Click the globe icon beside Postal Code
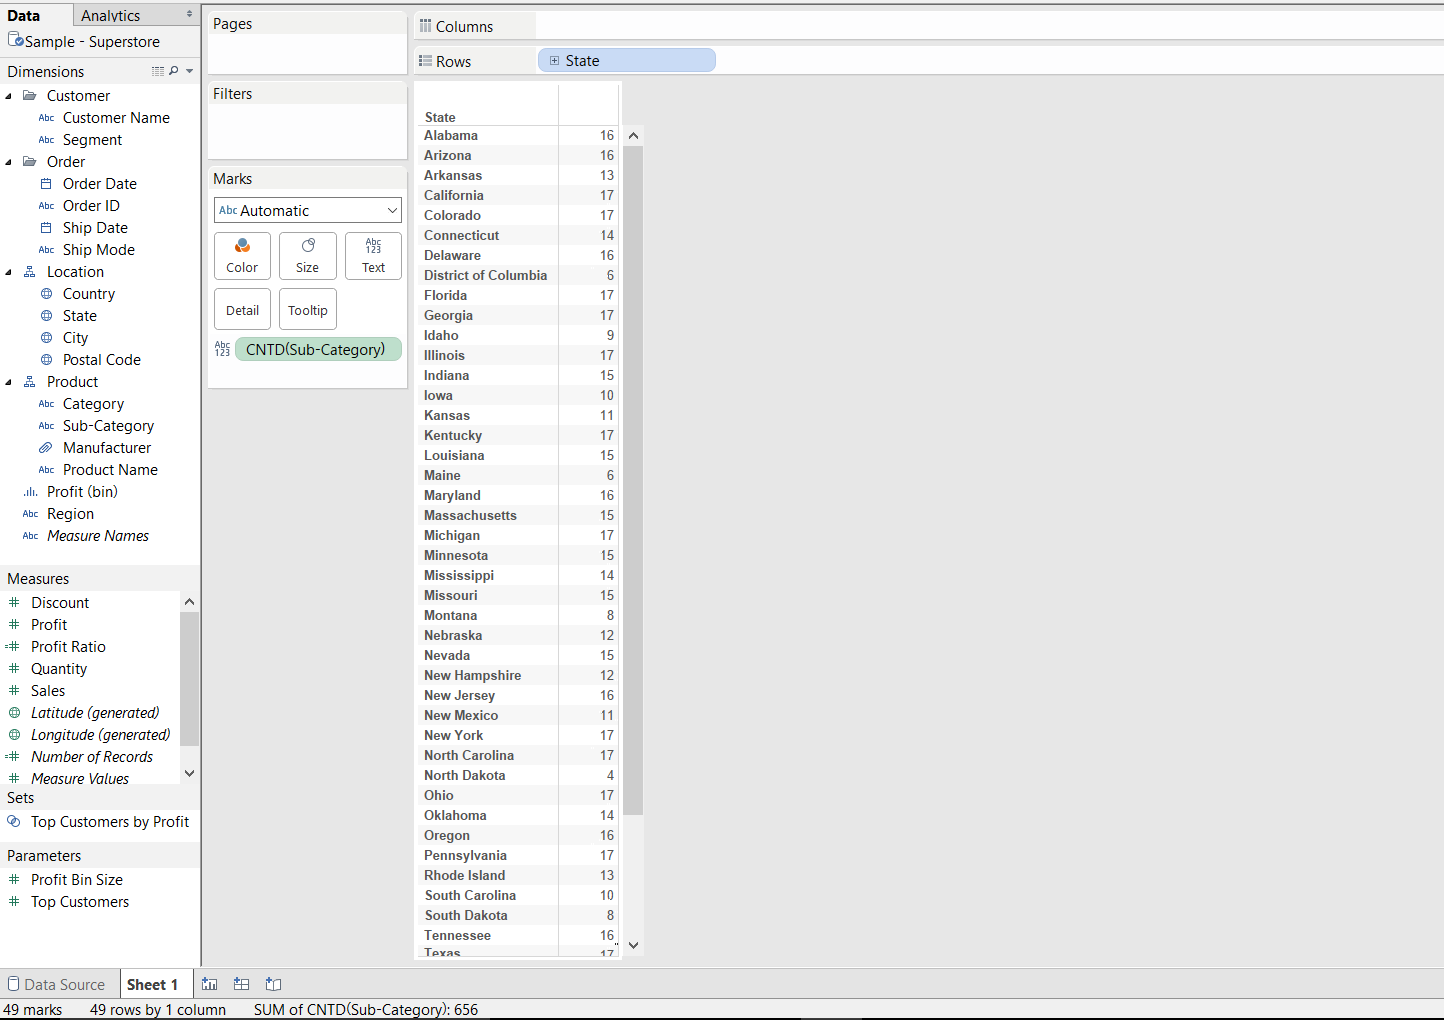Image resolution: width=1444 pixels, height=1020 pixels. tap(46, 360)
